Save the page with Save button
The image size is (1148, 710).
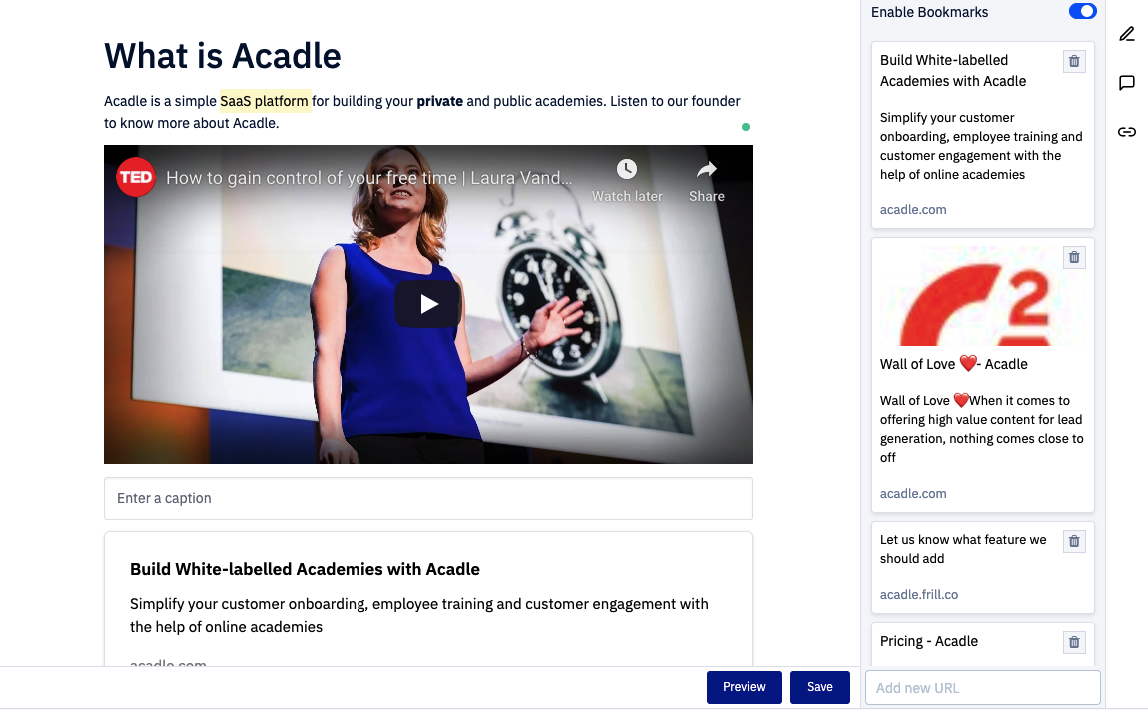(819, 687)
